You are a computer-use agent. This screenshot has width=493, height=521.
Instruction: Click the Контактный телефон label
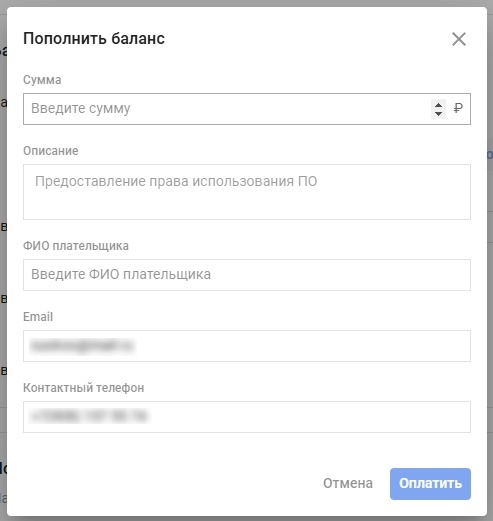(x=83, y=388)
